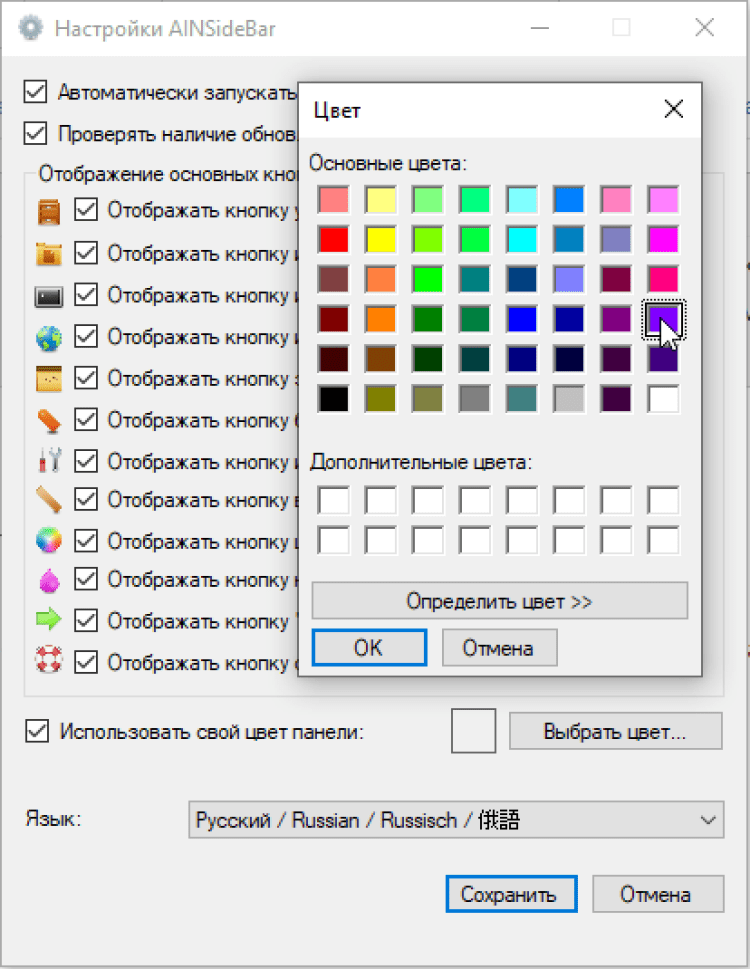Pick the bright magenta color swatch

(663, 239)
